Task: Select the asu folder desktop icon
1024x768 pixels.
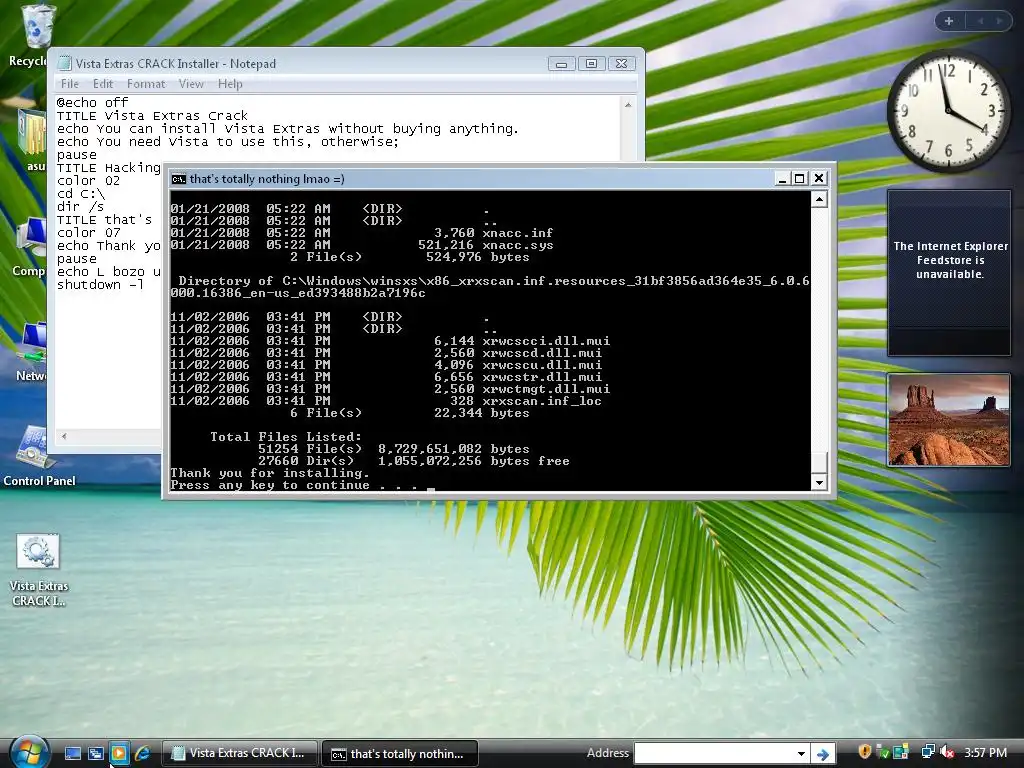Action: point(33,140)
